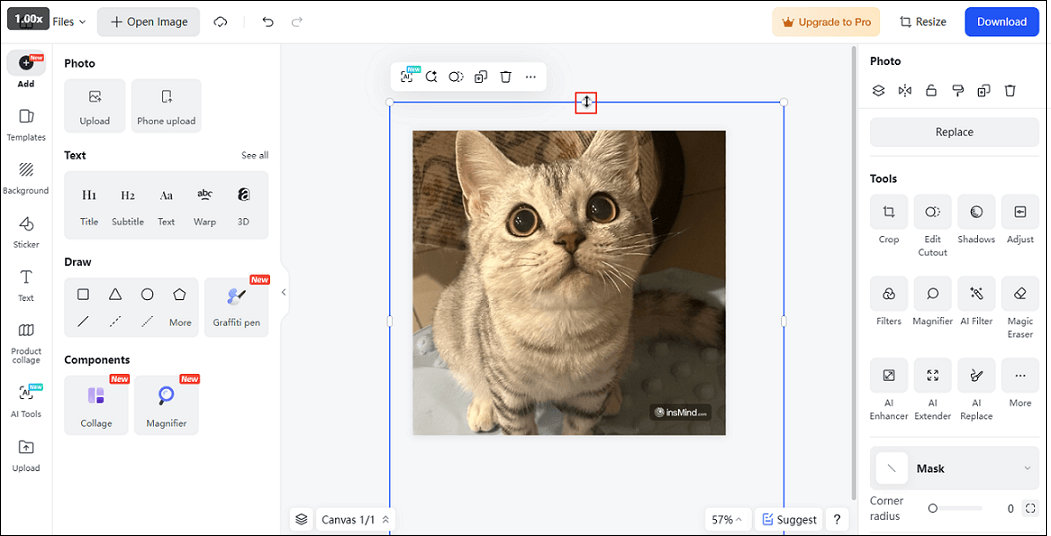Click the Corner radius slider handle
The height and width of the screenshot is (536, 1051).
(932, 509)
